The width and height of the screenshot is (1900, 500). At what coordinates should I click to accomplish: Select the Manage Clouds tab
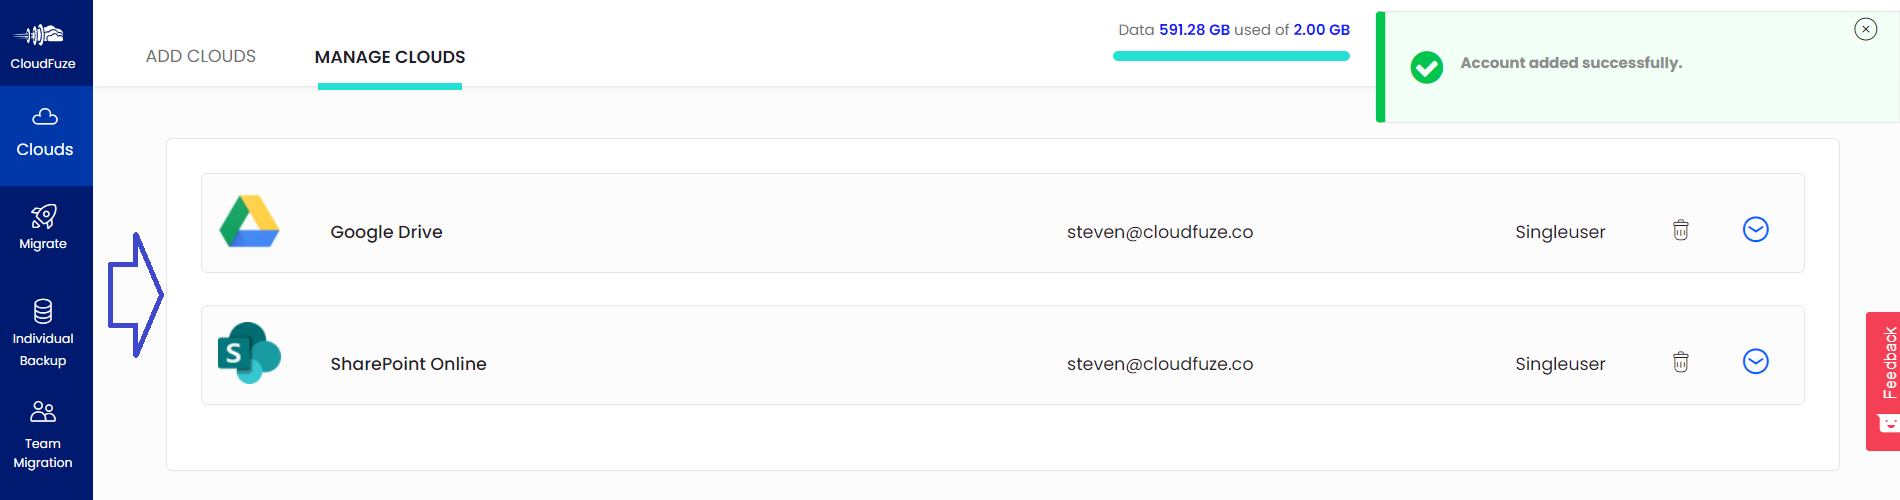[x=390, y=57]
